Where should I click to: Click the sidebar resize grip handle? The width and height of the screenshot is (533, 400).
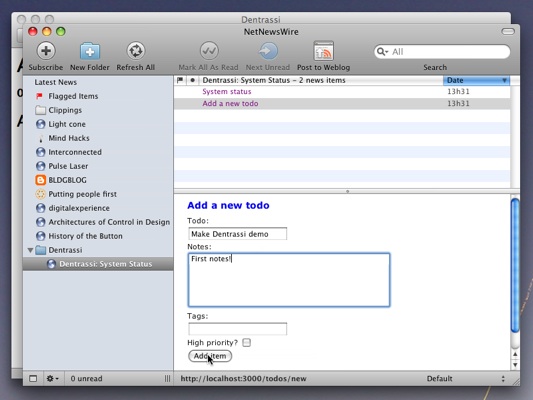[x=167, y=378]
